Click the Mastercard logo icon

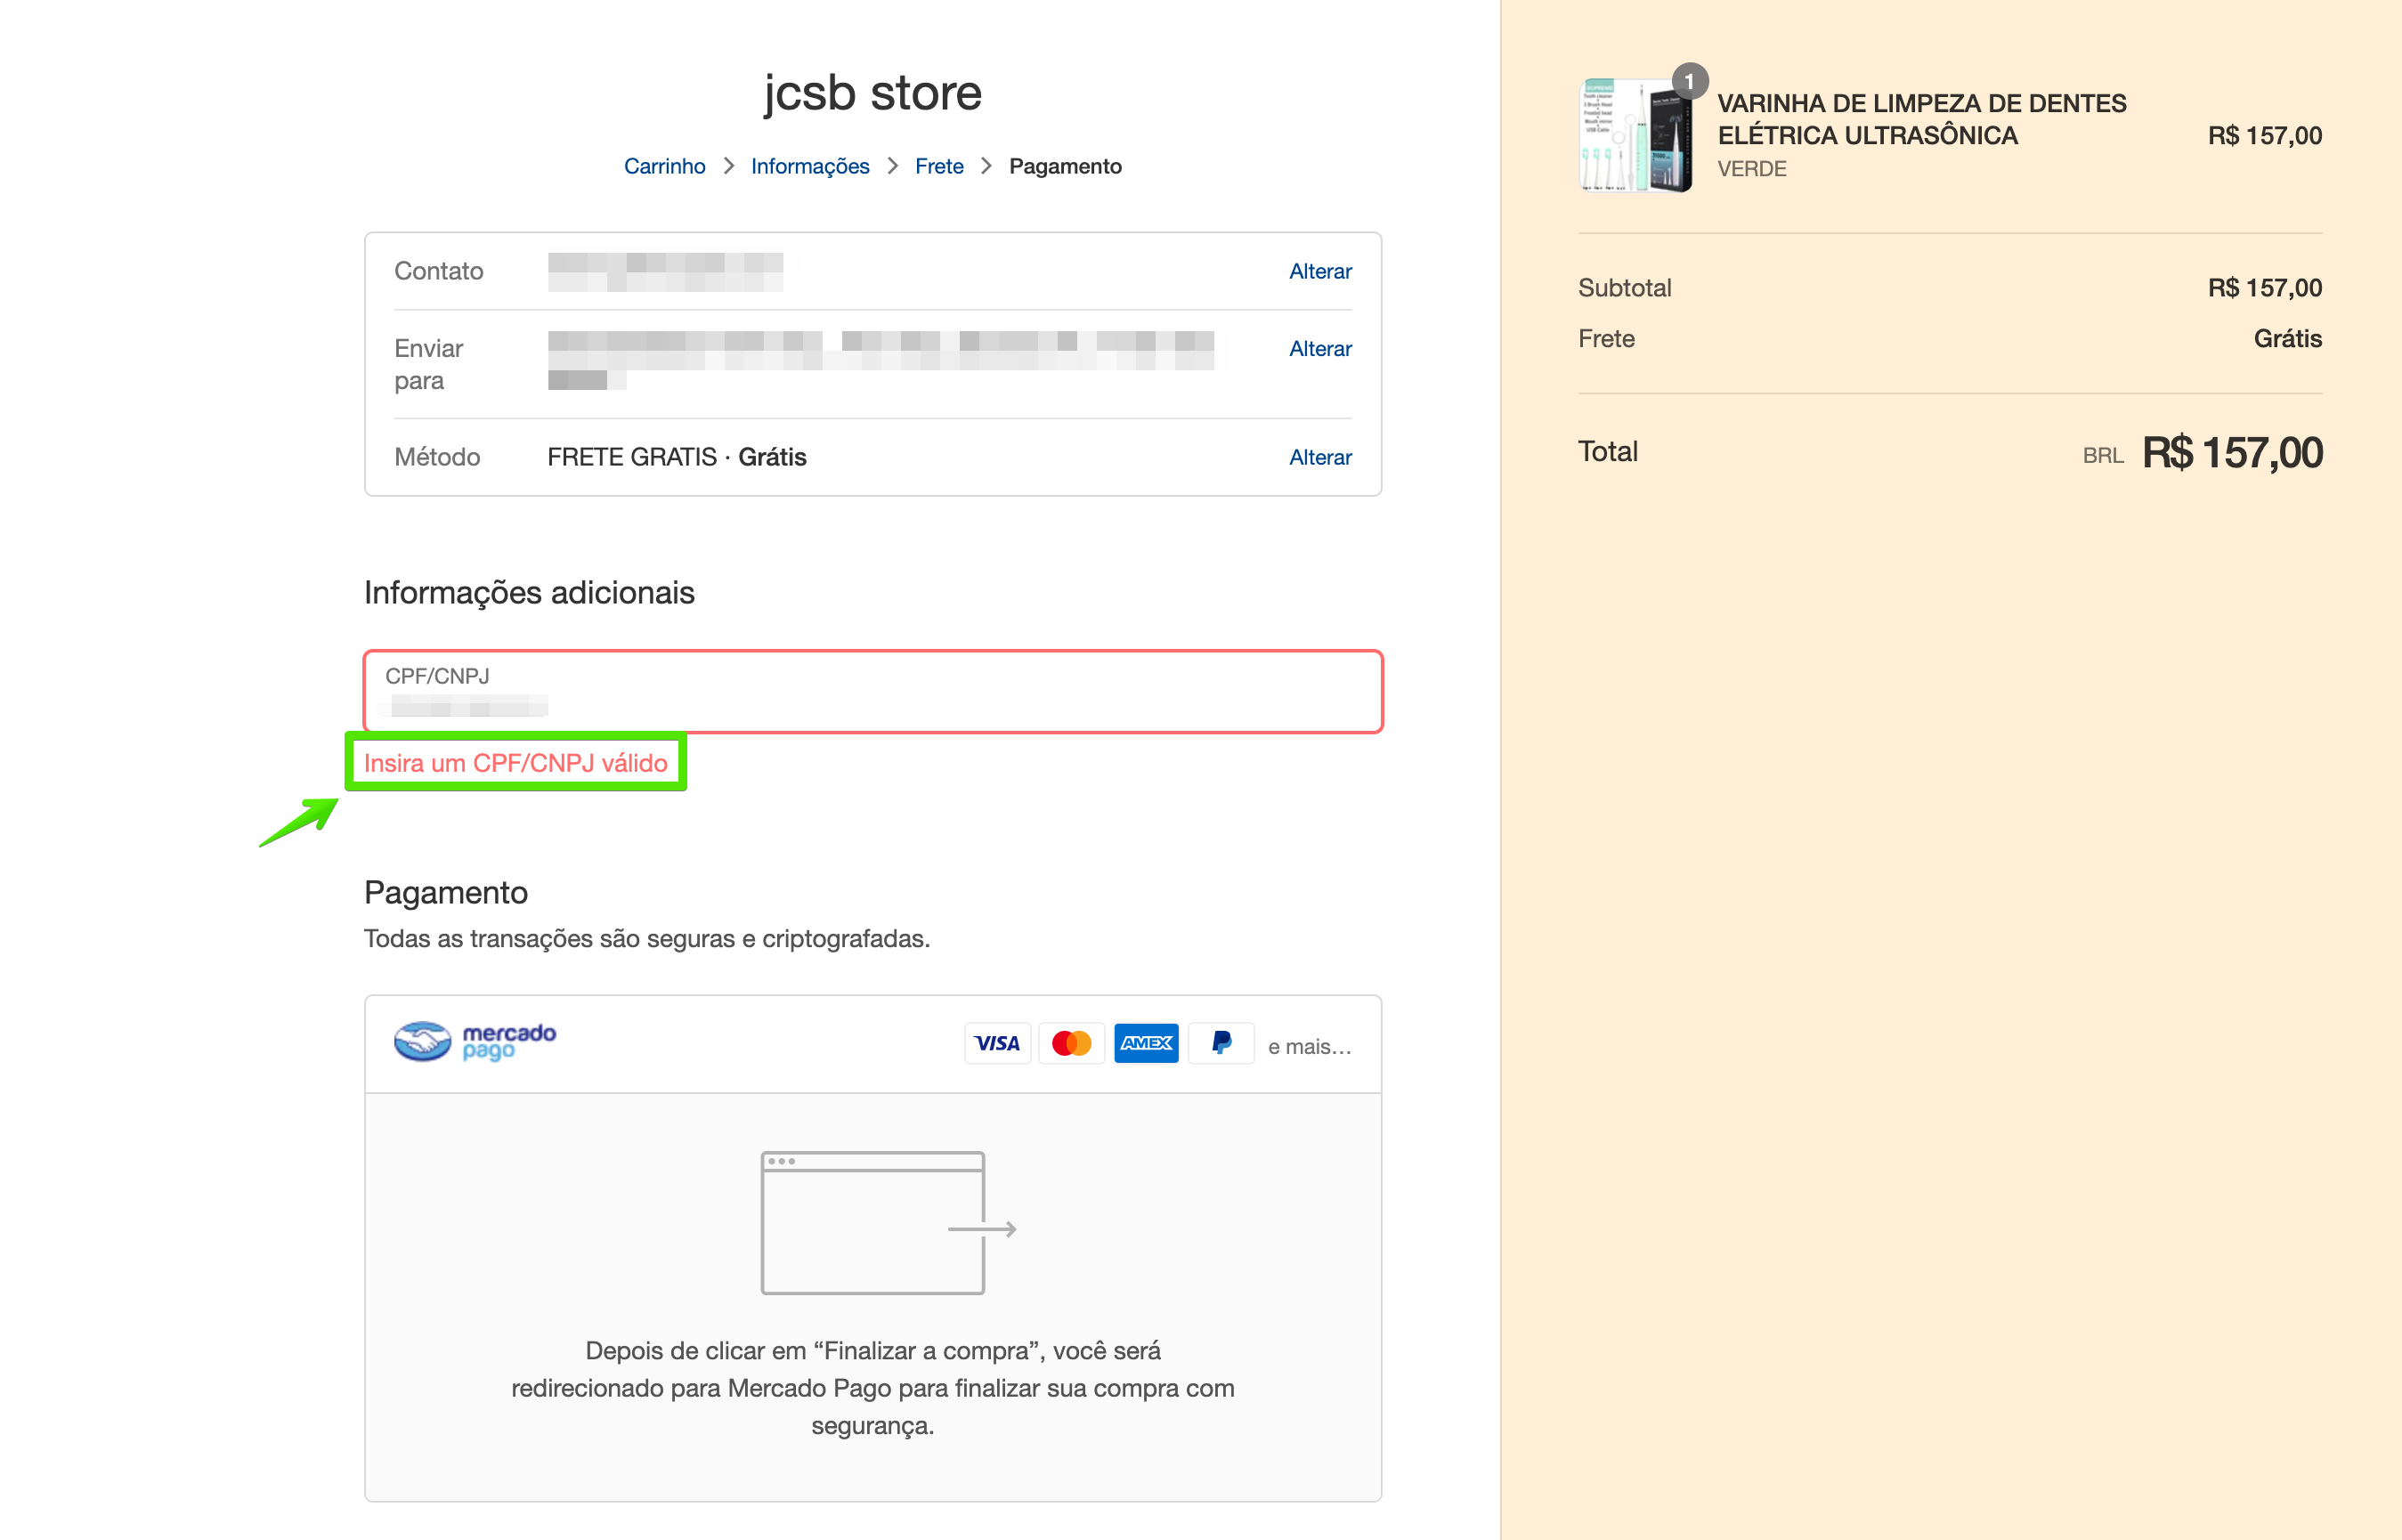pyautogui.click(x=1071, y=1044)
